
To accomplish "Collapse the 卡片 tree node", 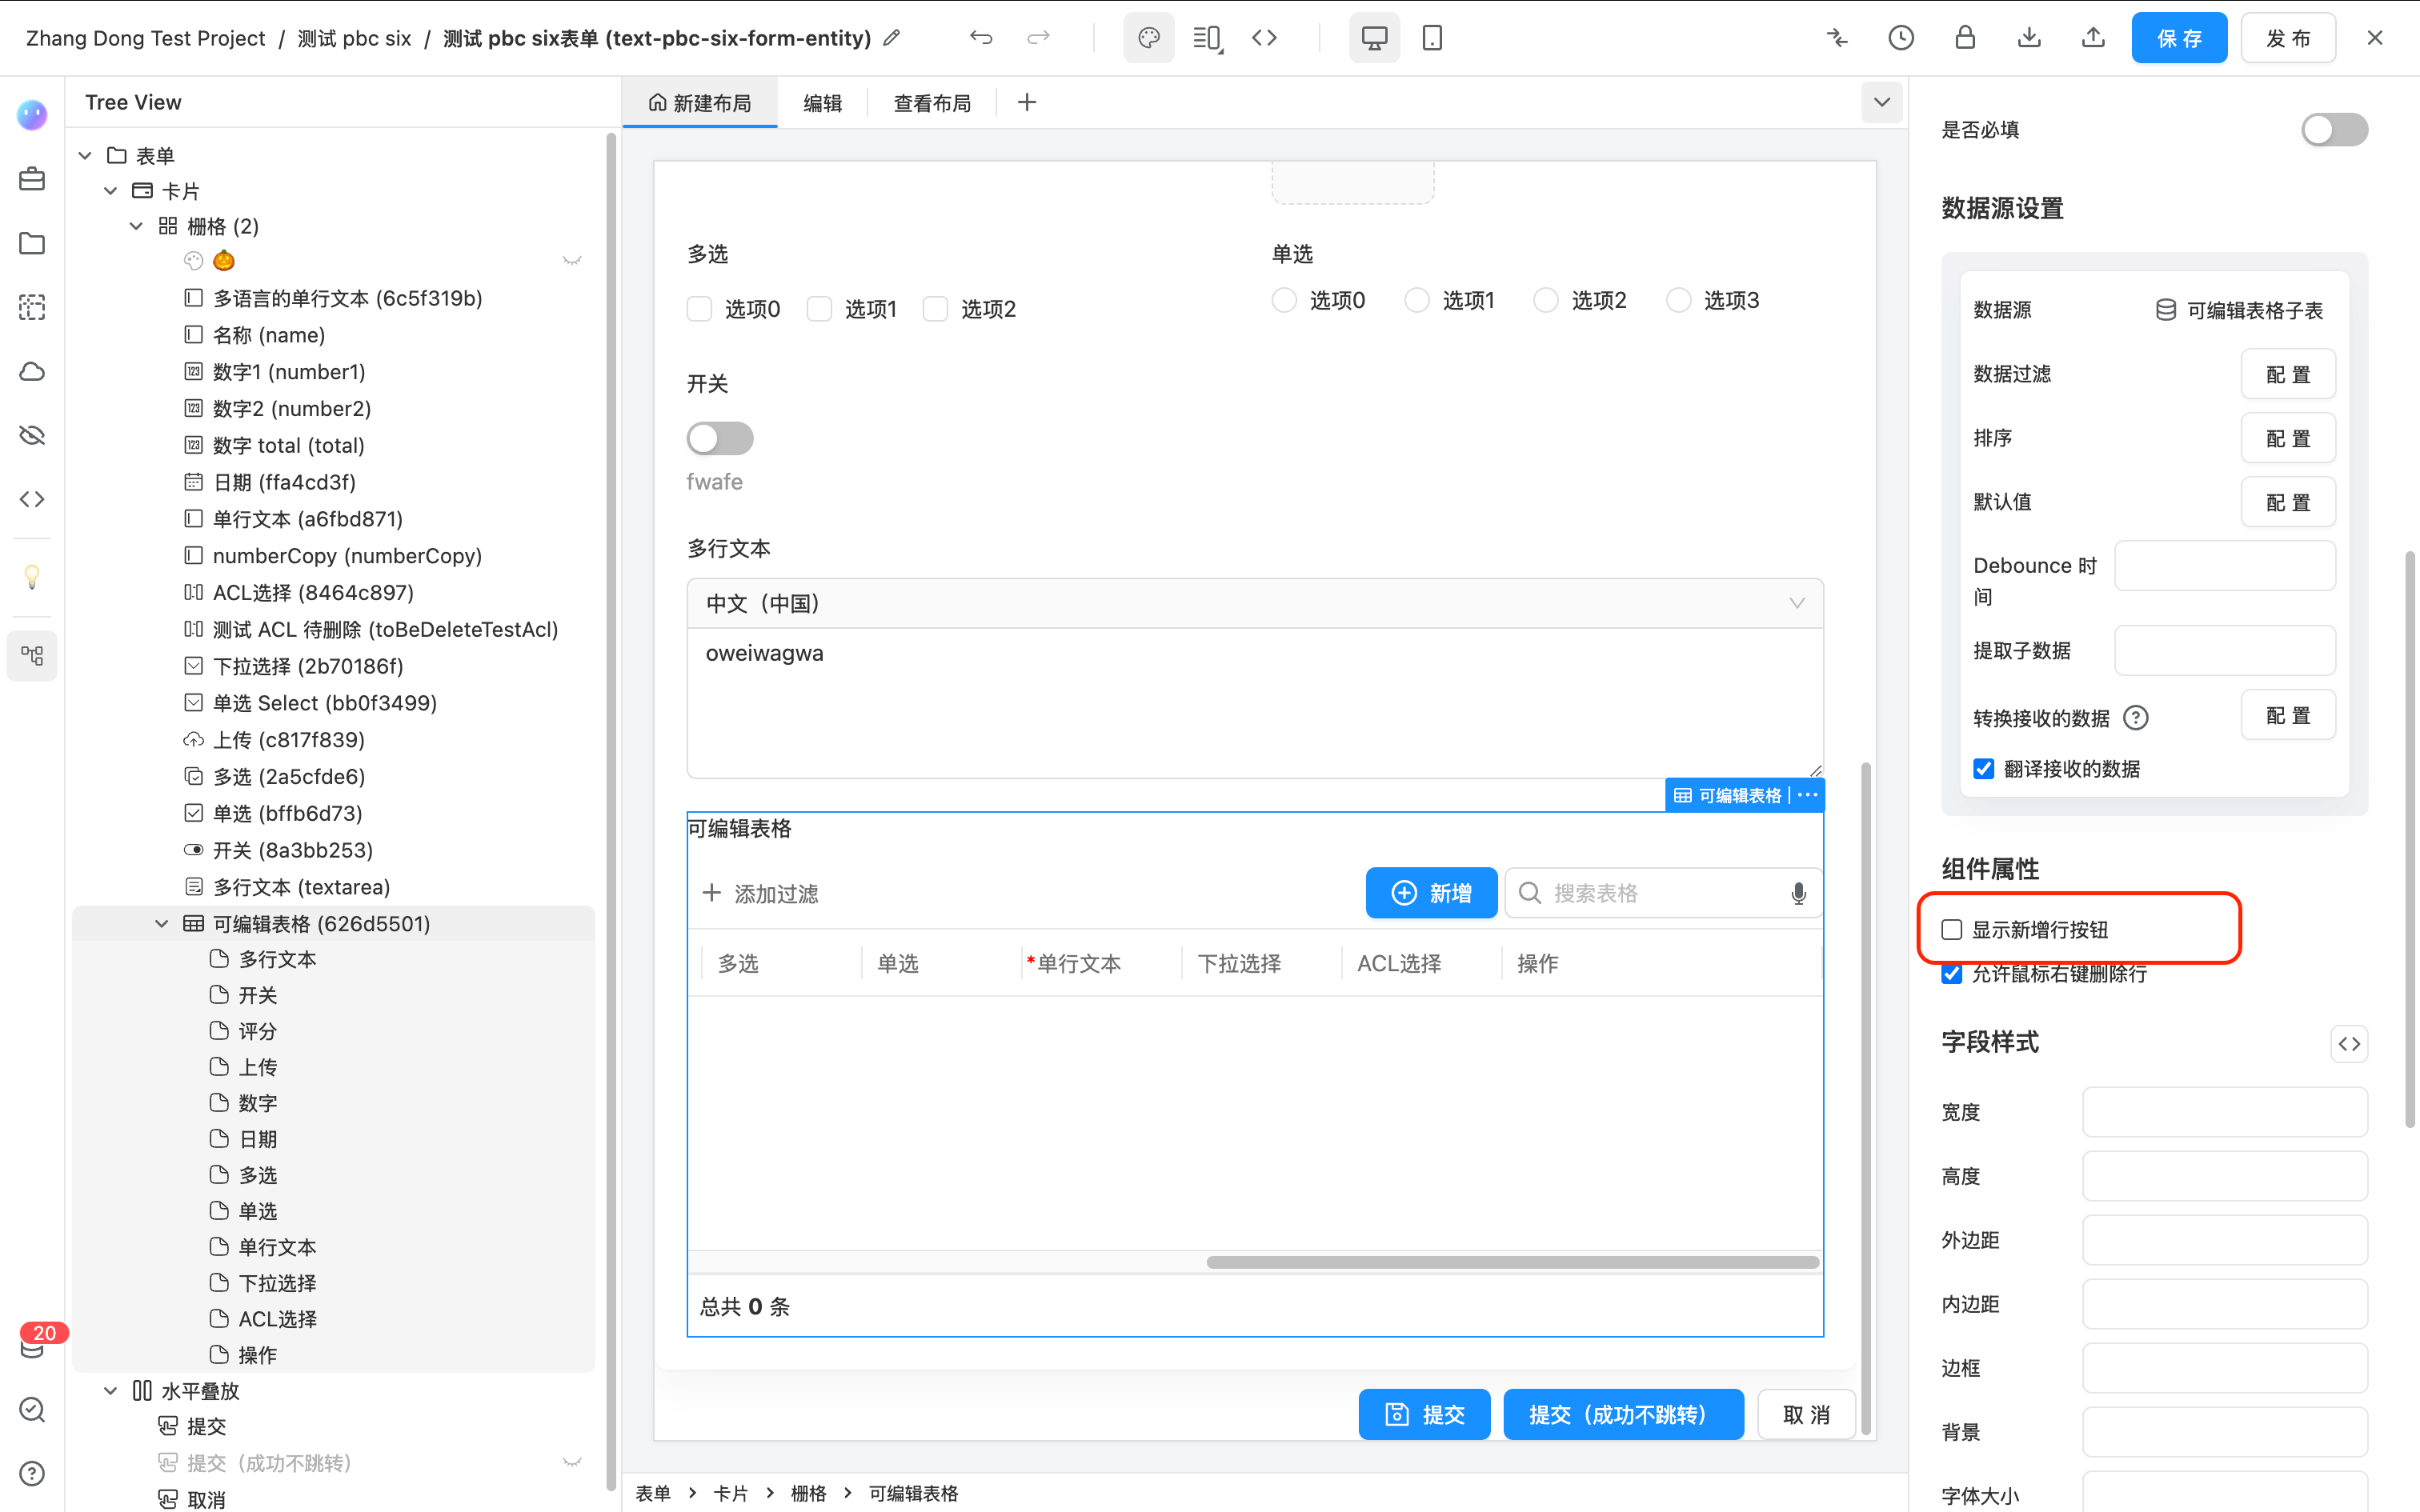I will coord(110,190).
